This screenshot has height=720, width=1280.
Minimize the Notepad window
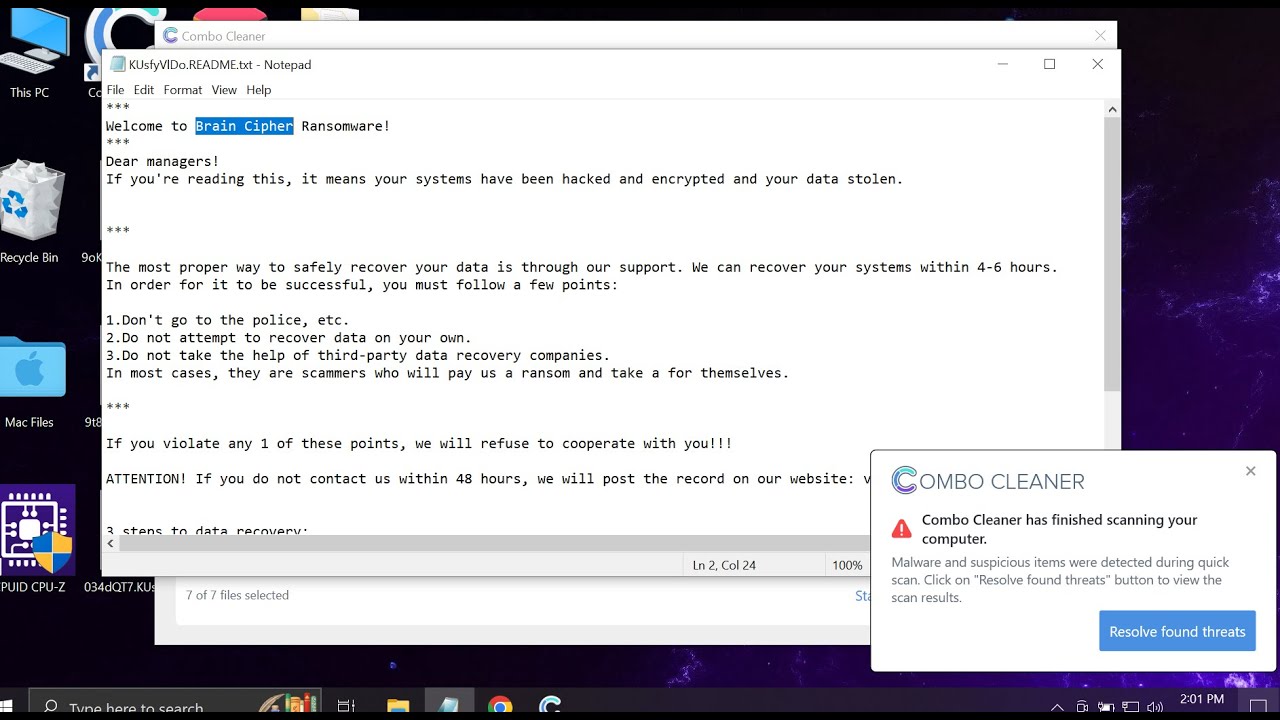1003,64
